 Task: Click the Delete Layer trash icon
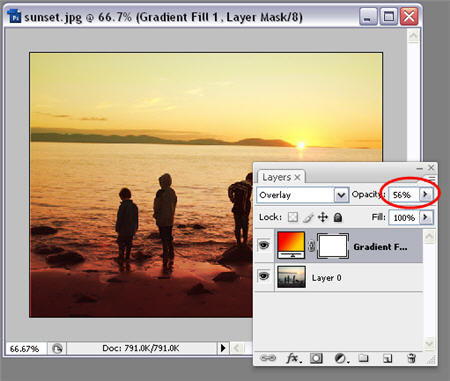[x=411, y=358]
